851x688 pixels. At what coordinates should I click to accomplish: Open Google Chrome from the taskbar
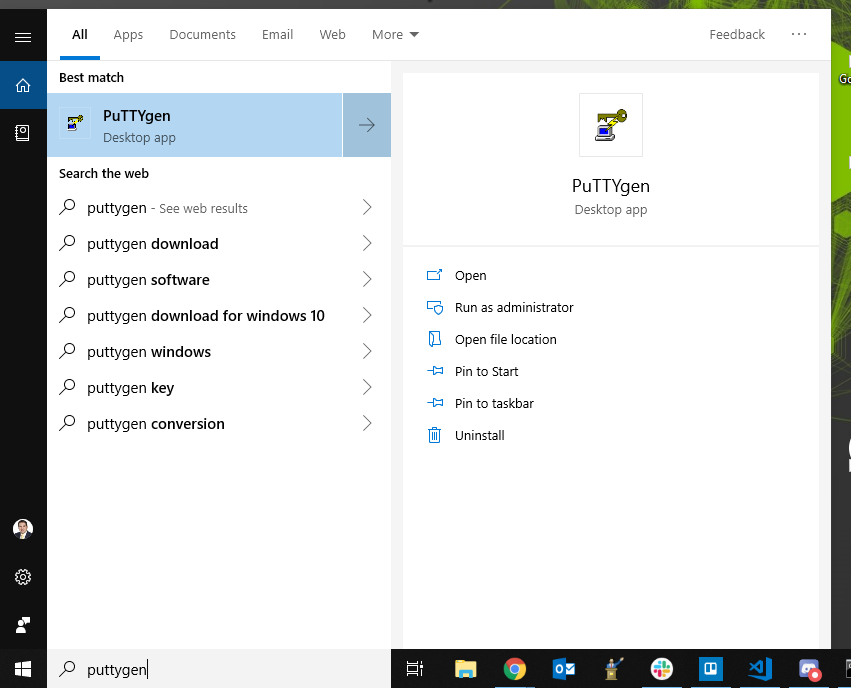515,669
